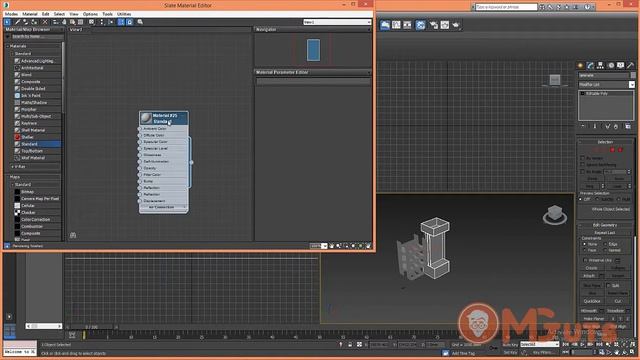Open the Options menu in Slate editor
The height and width of the screenshot is (360, 640).
[x=90, y=14]
